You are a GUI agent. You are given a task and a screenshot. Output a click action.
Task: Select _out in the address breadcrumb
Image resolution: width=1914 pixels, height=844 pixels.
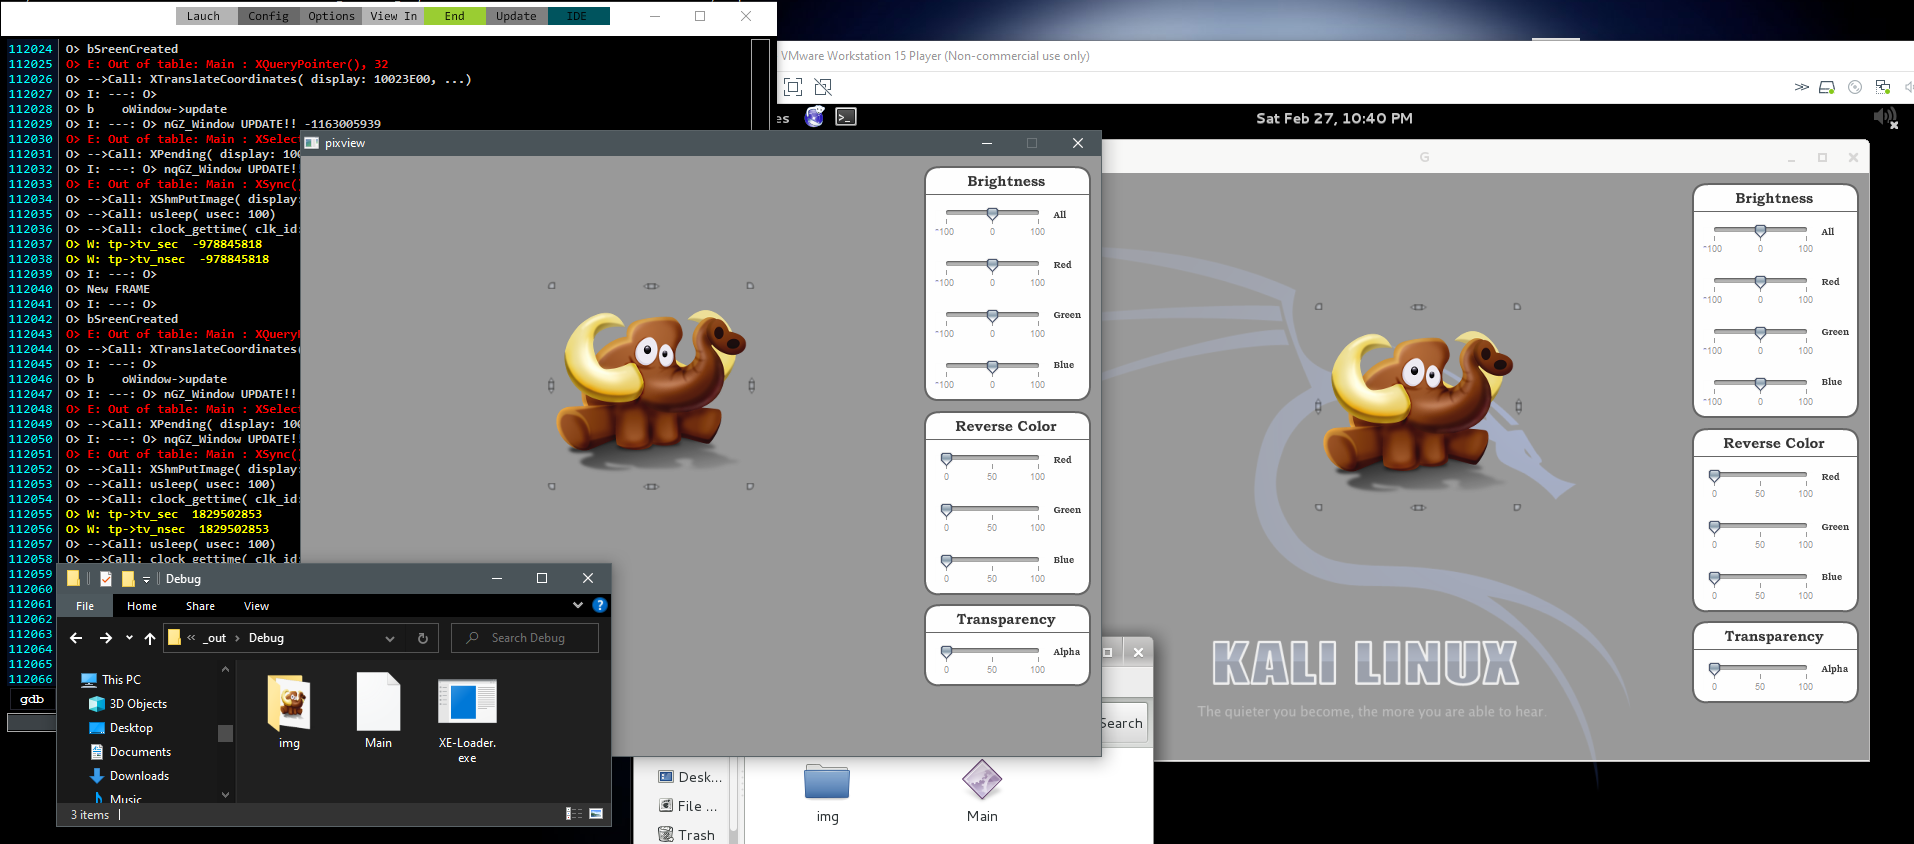tap(216, 638)
